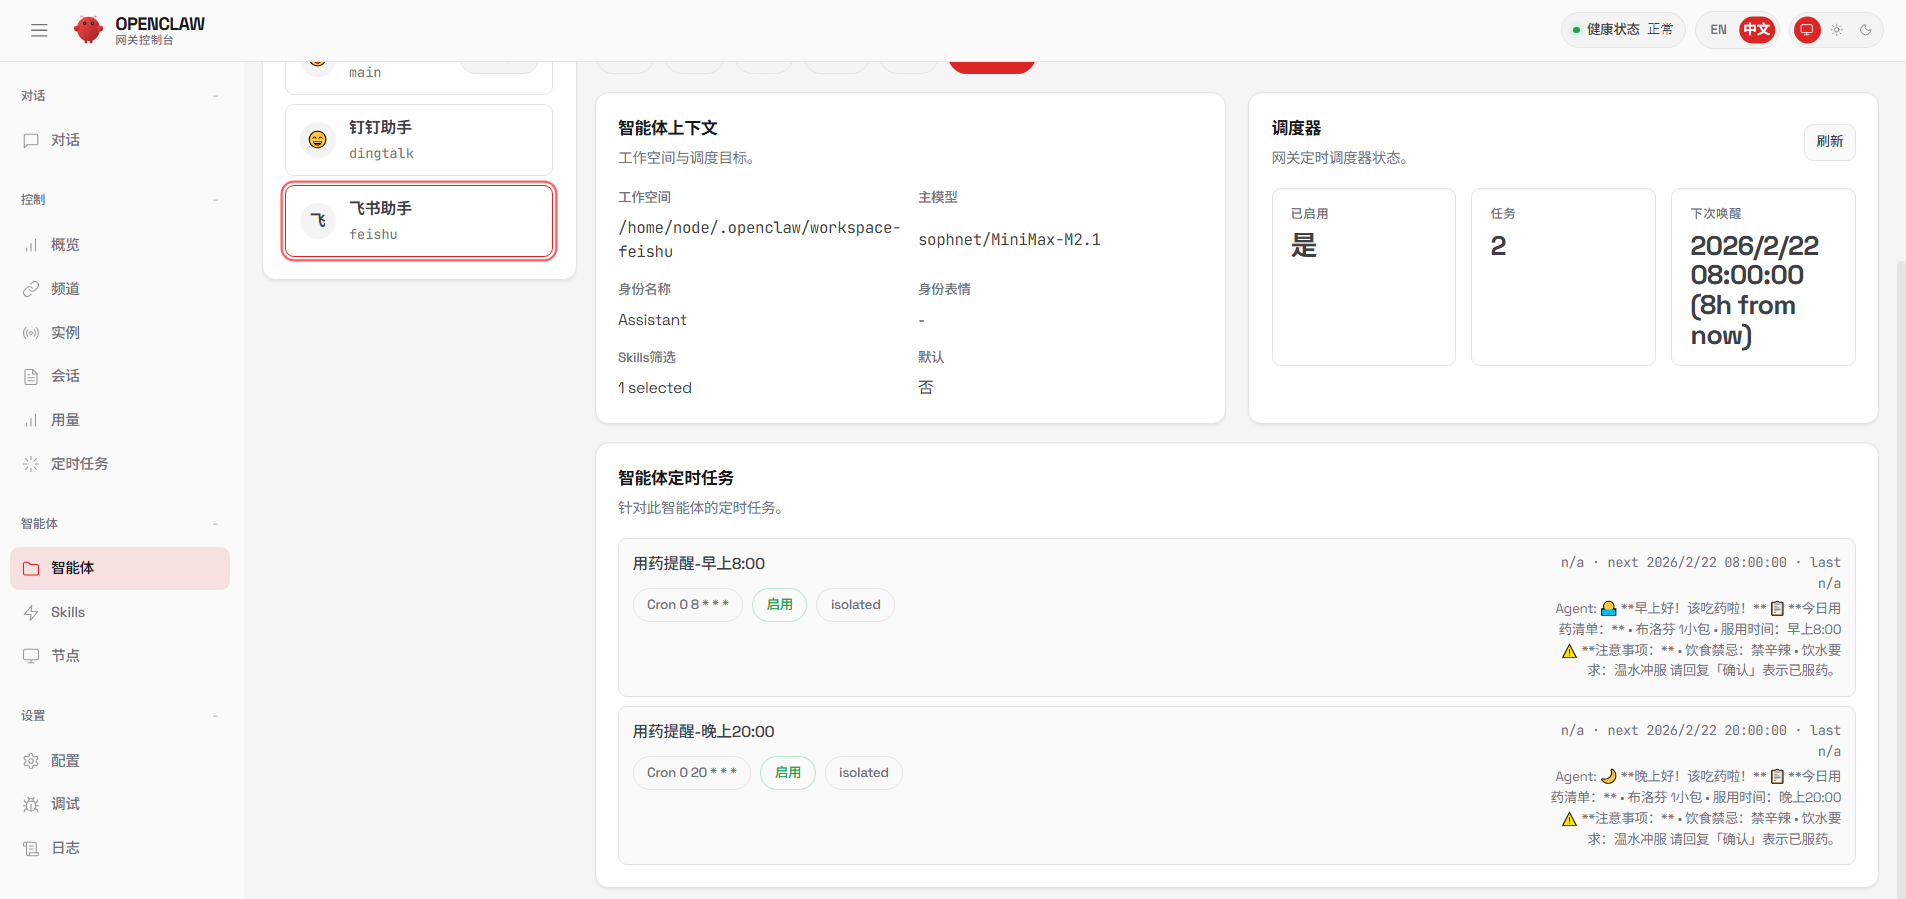1906x899 pixels.
Task: Click the 调试 bug icon
Action: 31,804
